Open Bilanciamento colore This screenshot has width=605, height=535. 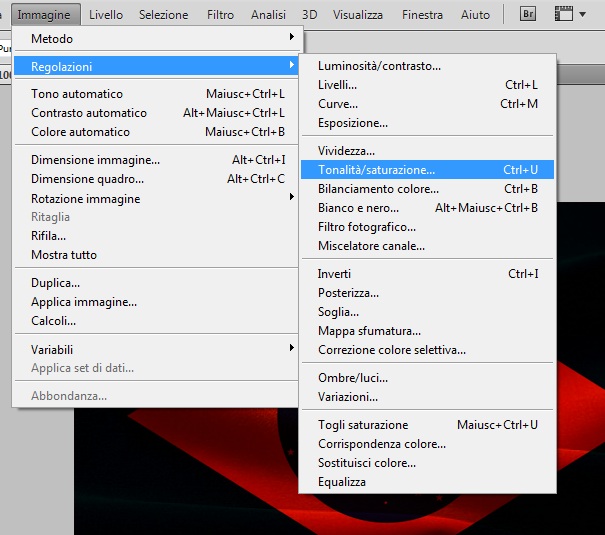(x=427, y=189)
